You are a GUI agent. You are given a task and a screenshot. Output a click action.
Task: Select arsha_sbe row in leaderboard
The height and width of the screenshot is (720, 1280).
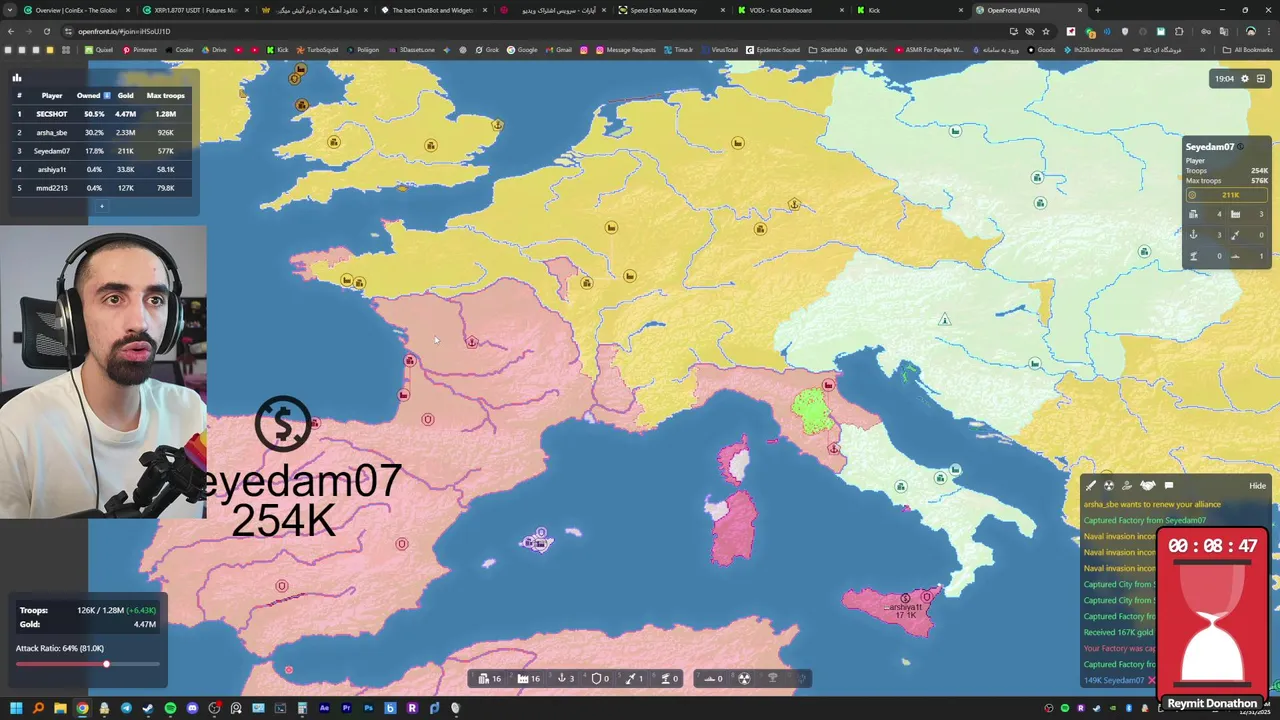coord(100,132)
